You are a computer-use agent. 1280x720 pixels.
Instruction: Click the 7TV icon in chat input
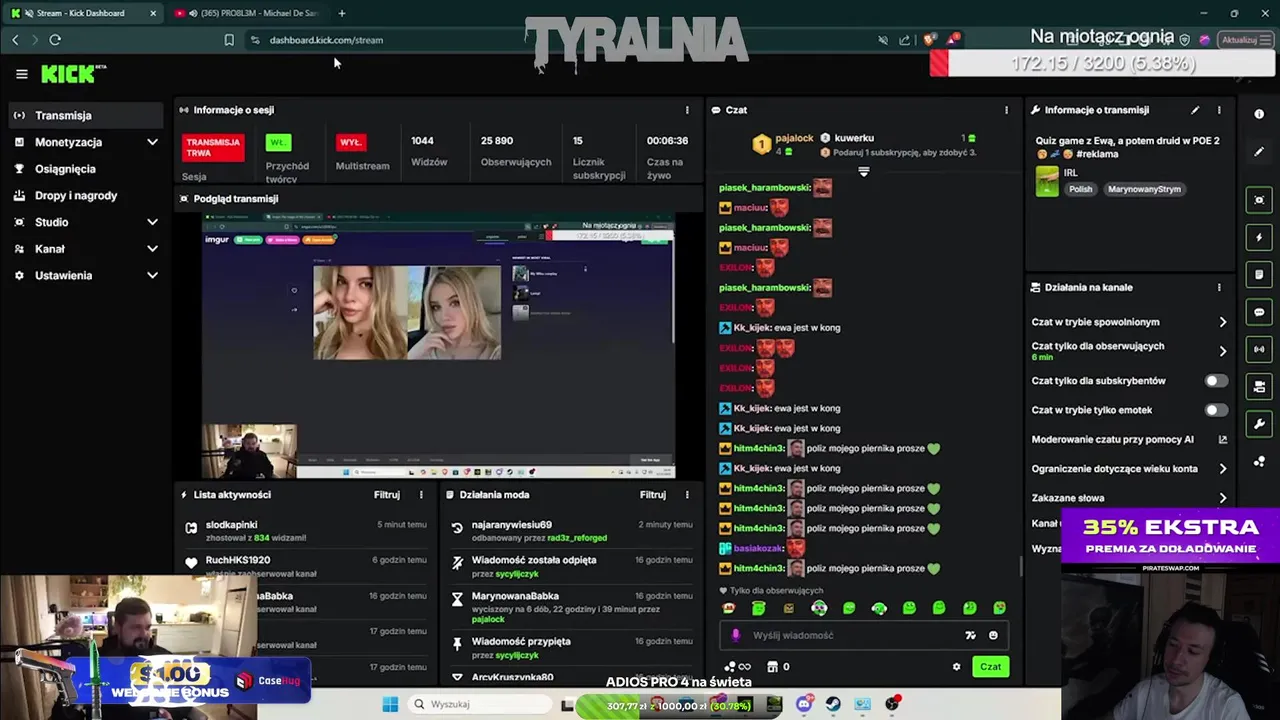pyautogui.click(x=970, y=635)
